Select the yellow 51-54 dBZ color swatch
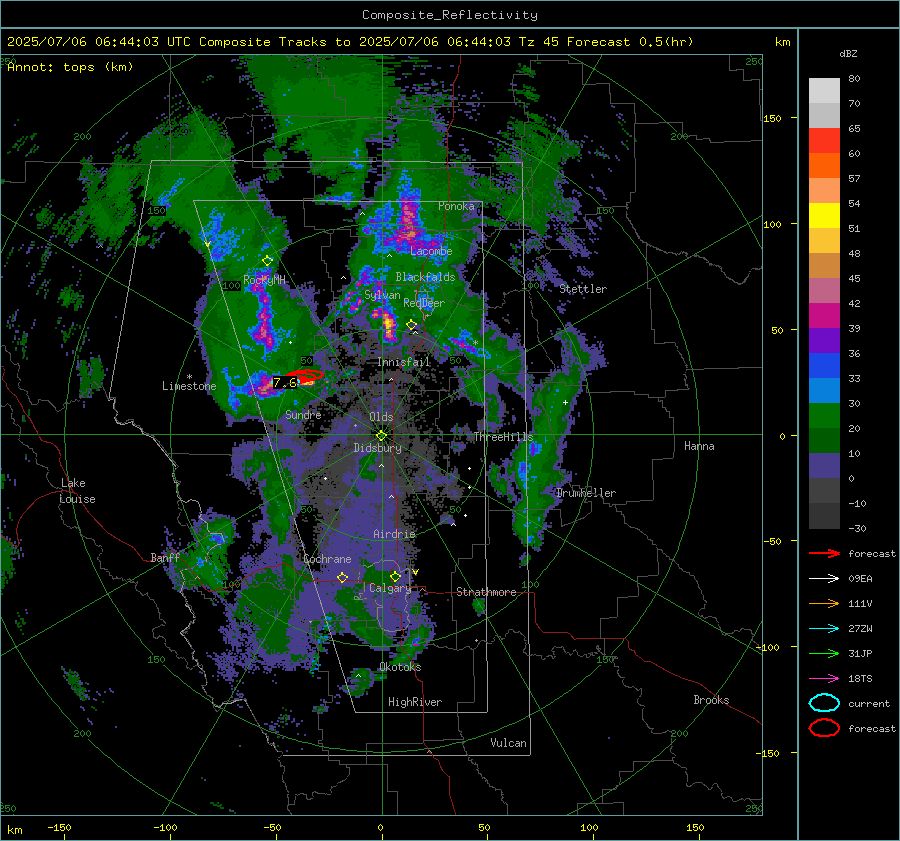Screen dimensions: 900x841 (x=824, y=216)
